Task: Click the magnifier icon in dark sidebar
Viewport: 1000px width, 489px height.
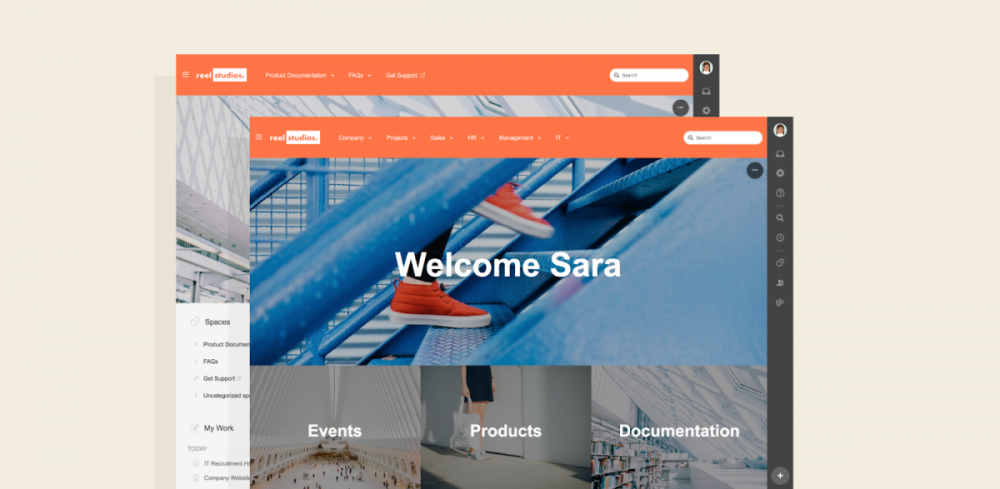Action: click(x=779, y=218)
